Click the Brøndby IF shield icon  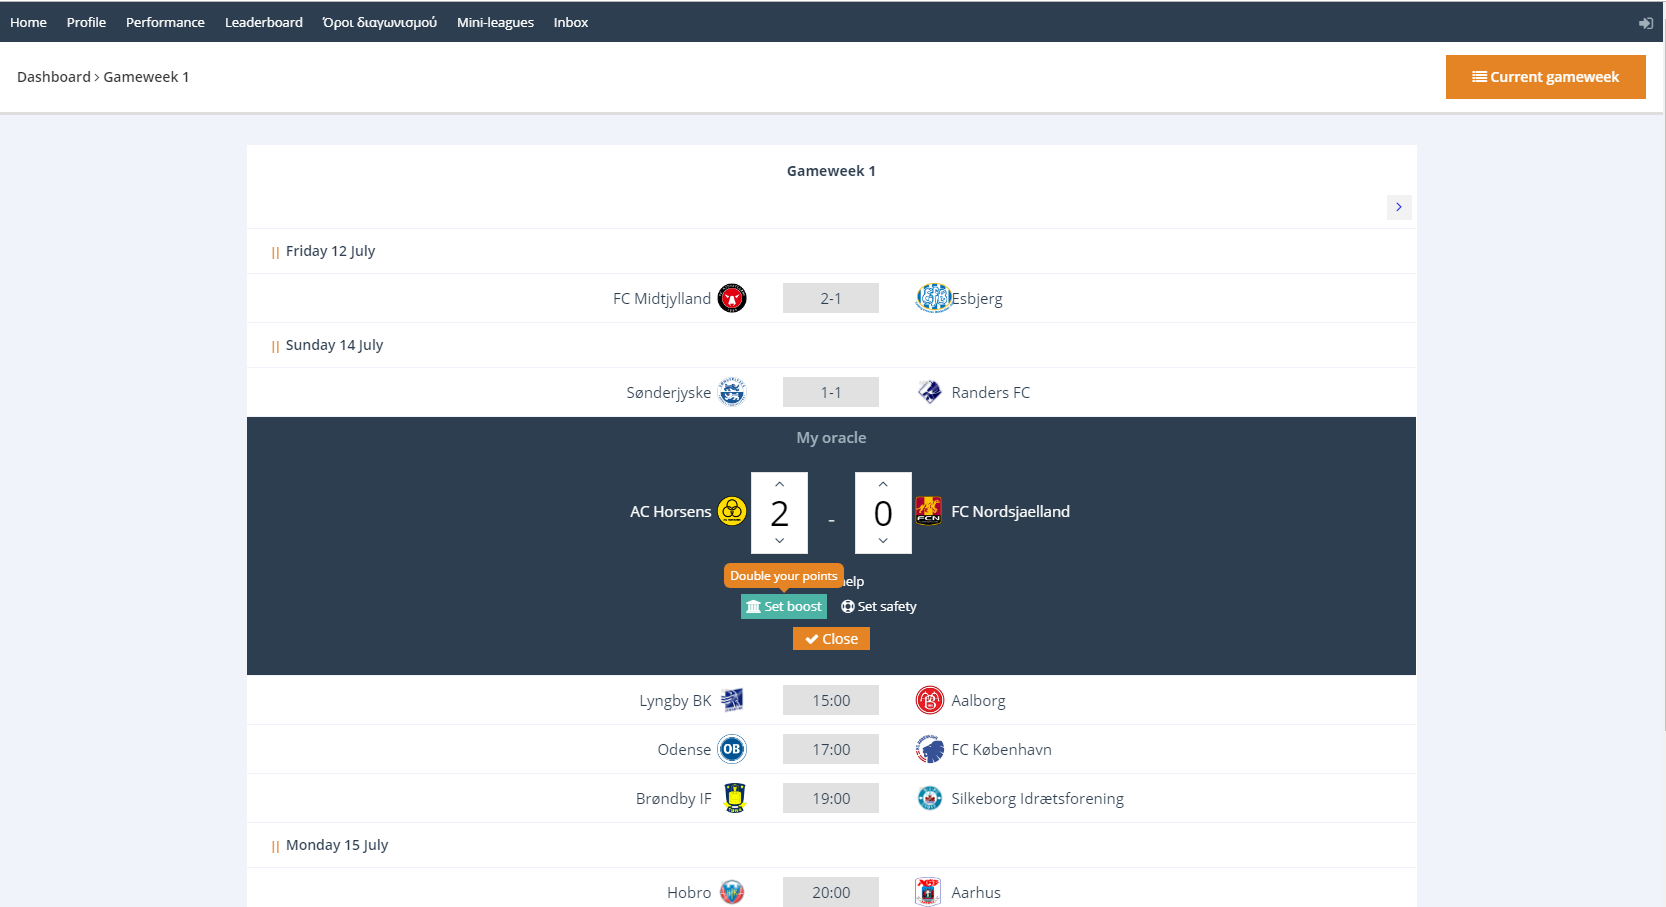735,798
